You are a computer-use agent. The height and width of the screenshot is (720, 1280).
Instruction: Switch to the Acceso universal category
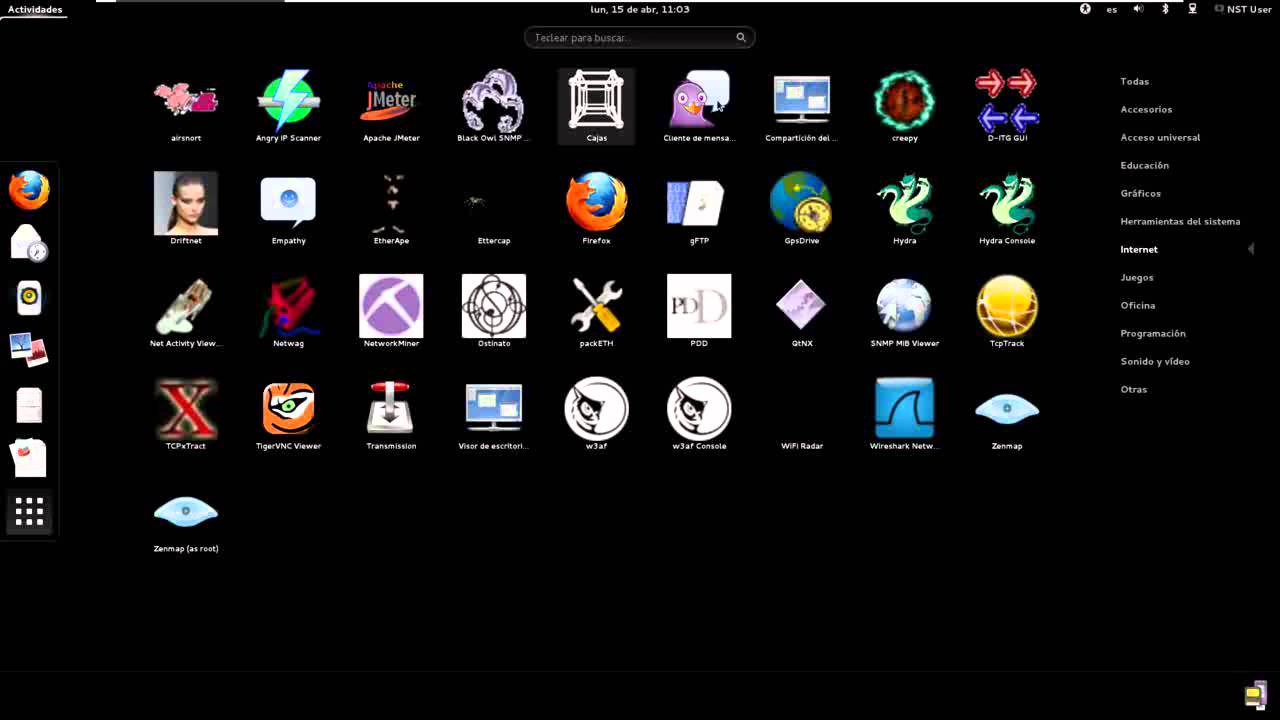(x=1160, y=137)
